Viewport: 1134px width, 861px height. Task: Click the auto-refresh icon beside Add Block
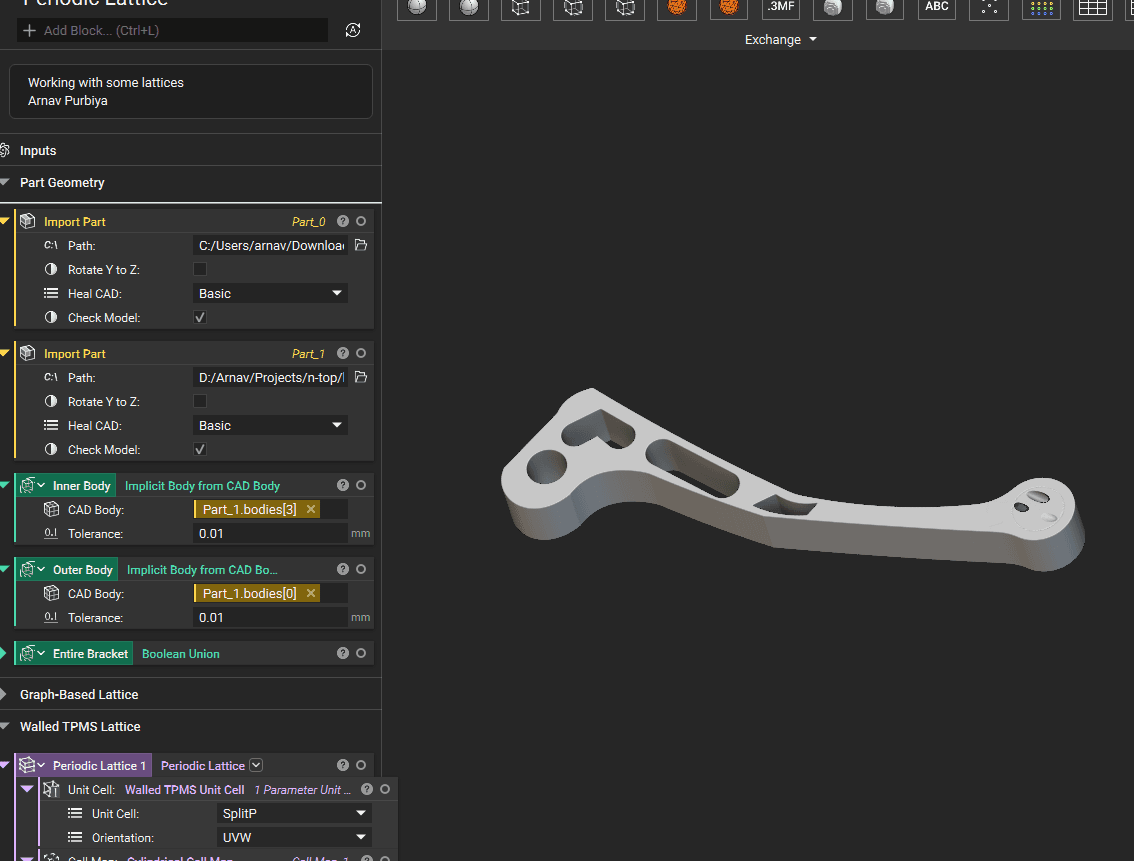point(353,30)
